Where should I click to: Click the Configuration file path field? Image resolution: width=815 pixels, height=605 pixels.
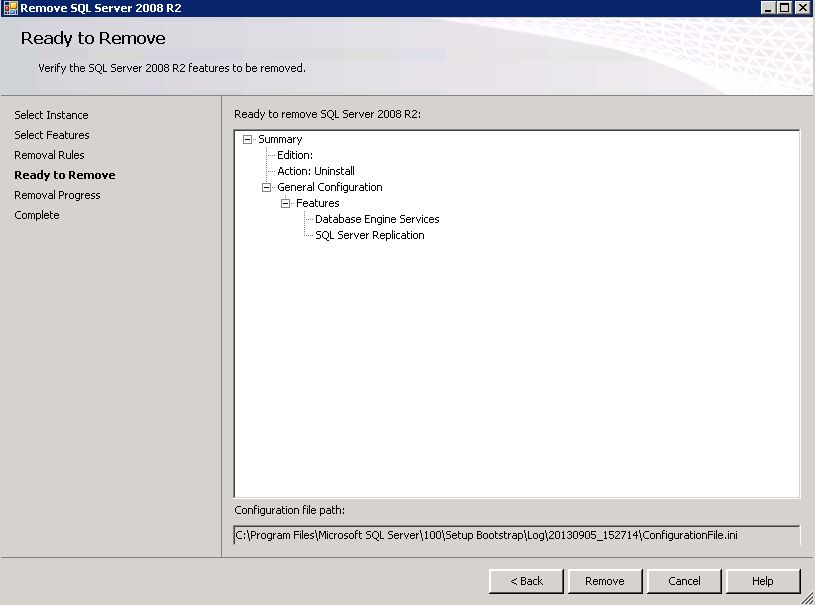pyautogui.click(x=517, y=535)
